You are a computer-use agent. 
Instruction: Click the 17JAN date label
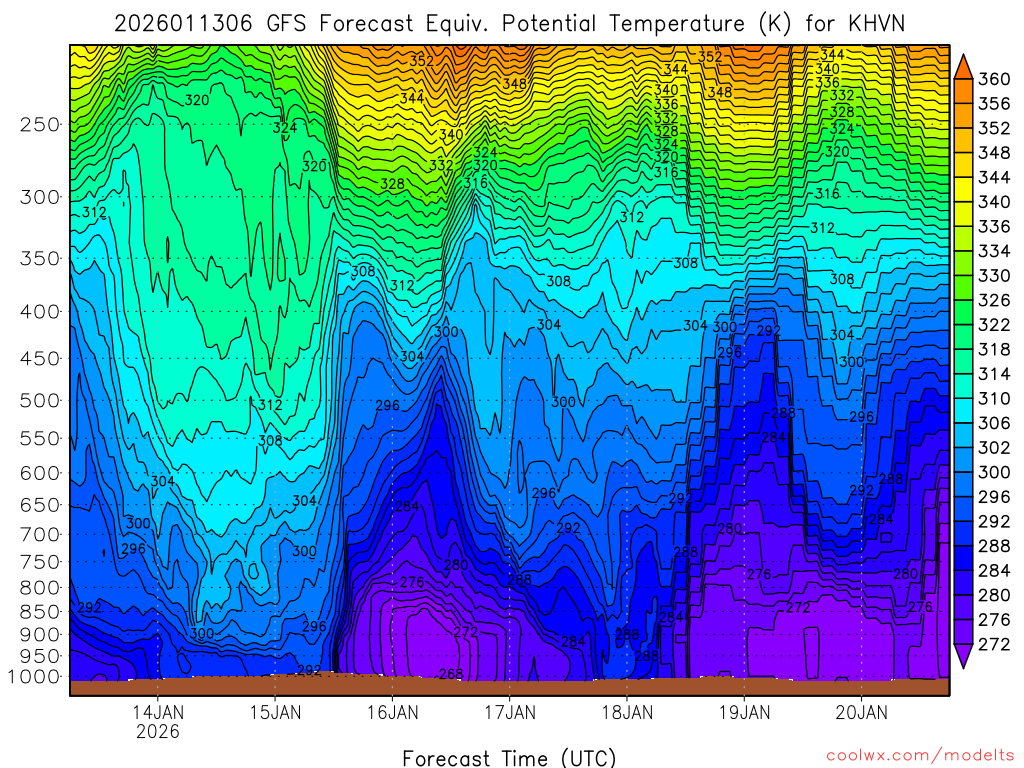tap(509, 712)
